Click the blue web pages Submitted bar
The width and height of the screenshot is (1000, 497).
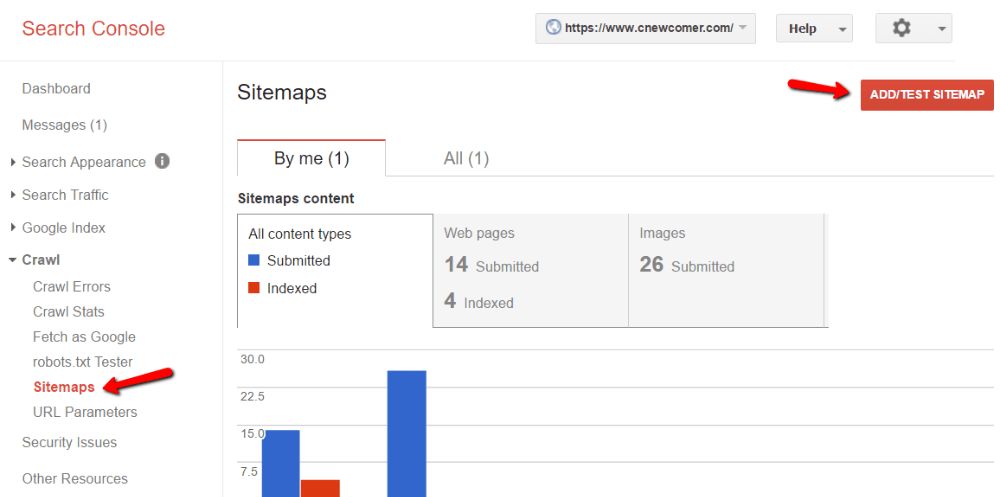(x=281, y=464)
